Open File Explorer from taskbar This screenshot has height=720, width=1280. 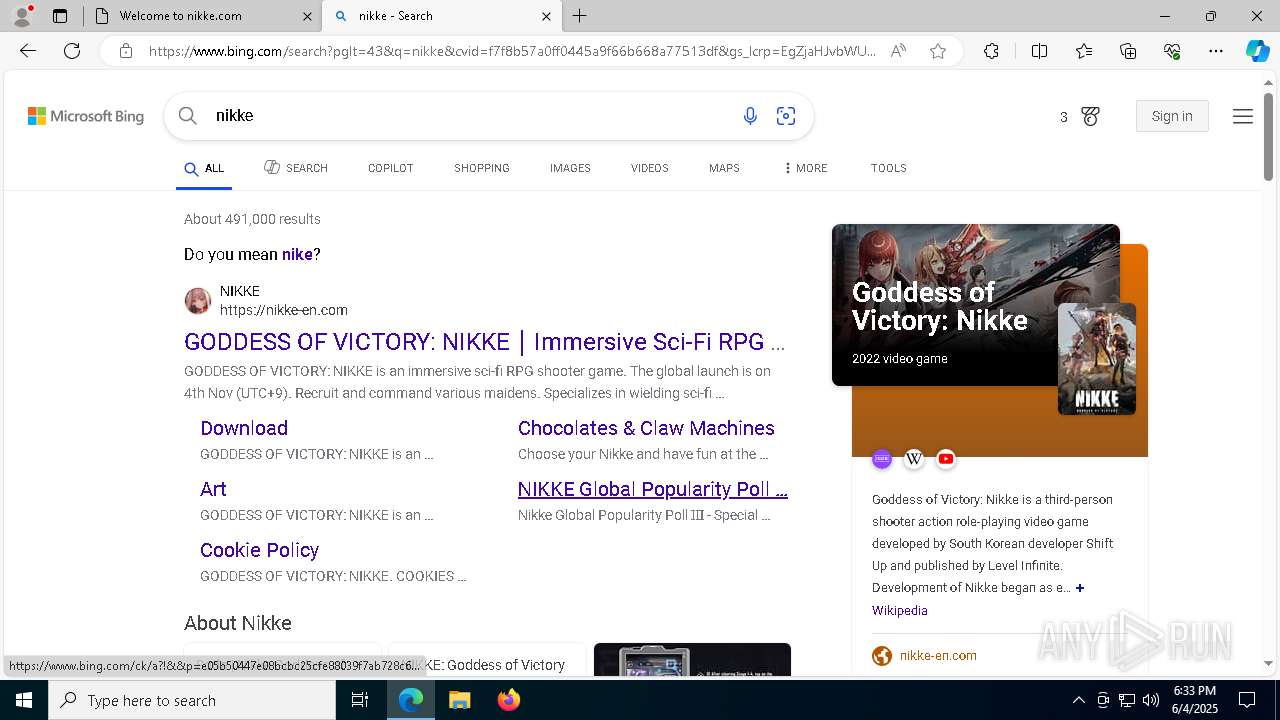coord(459,700)
